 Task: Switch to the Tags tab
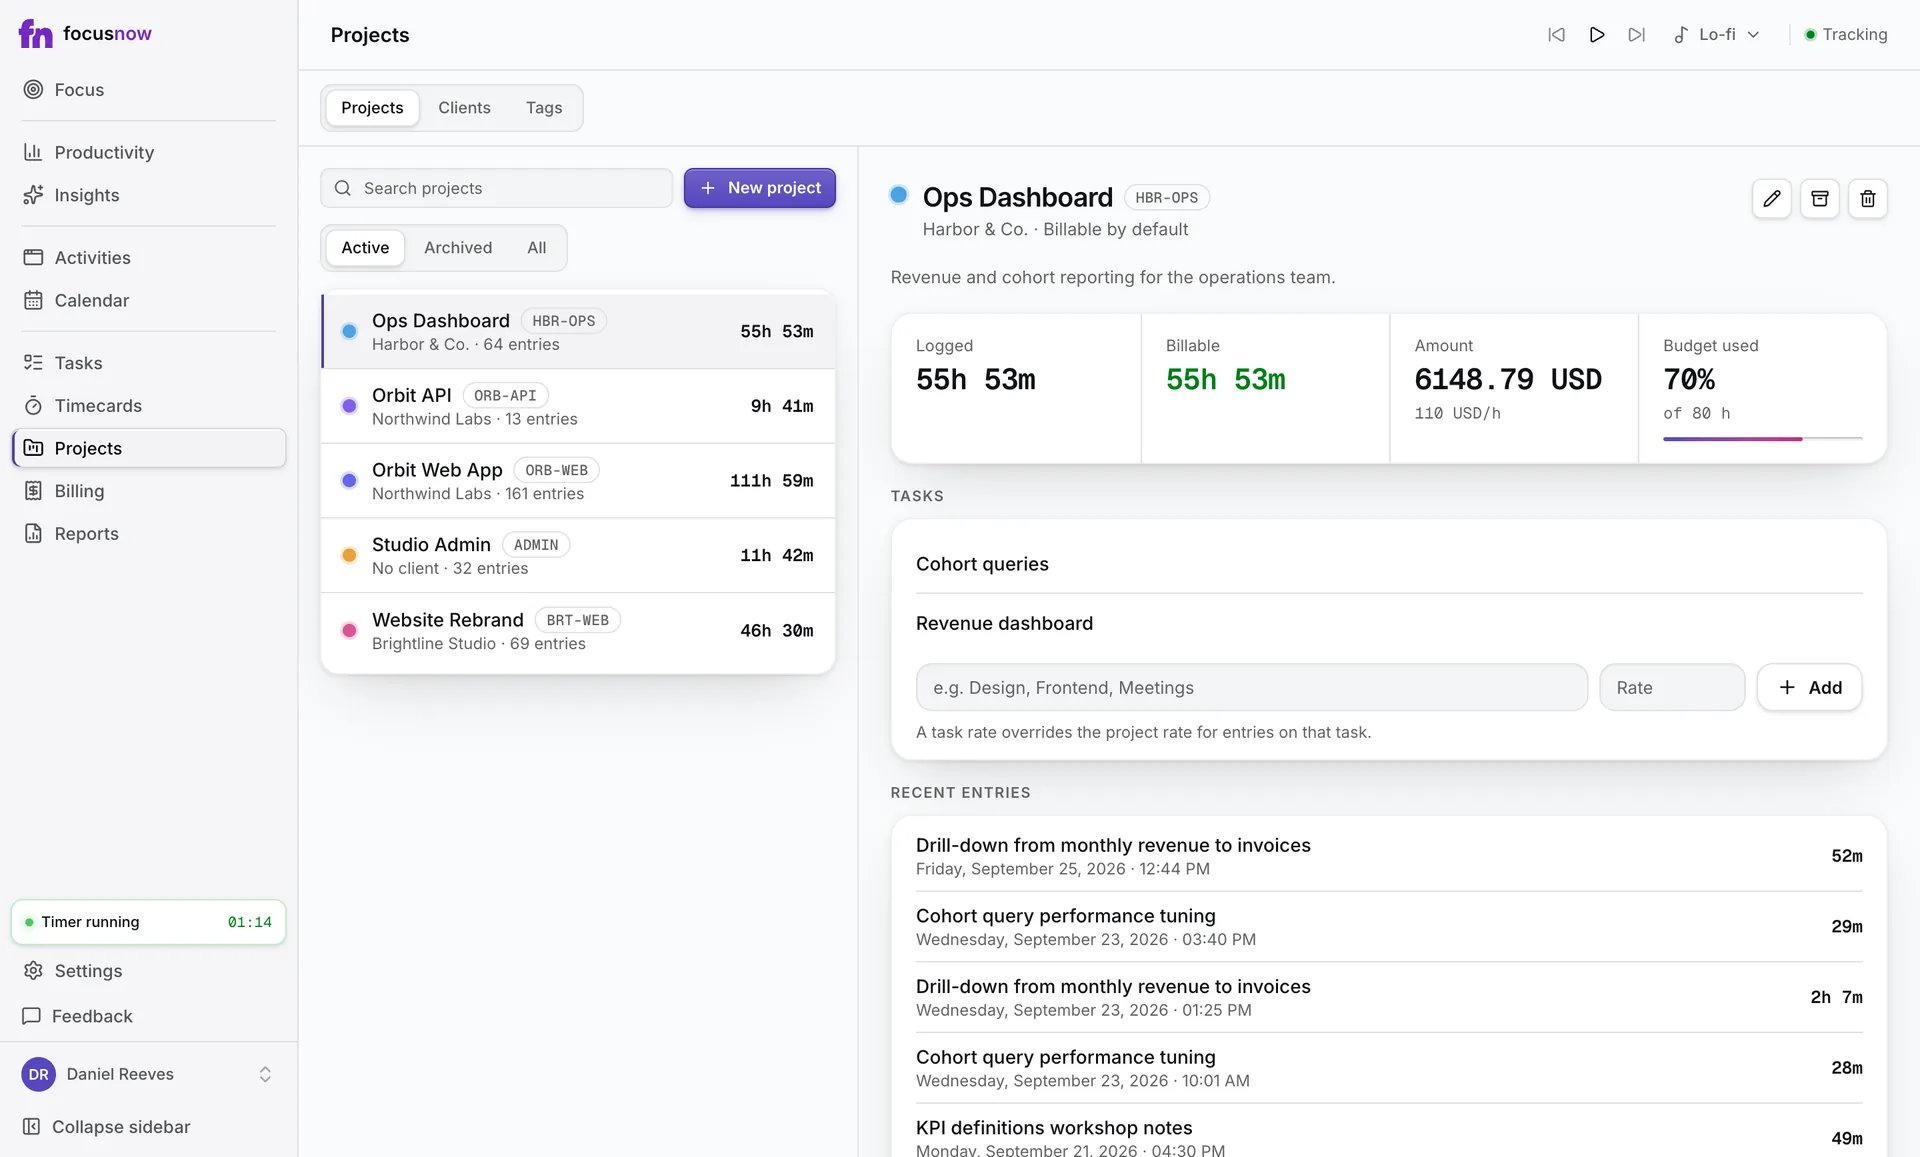point(544,108)
